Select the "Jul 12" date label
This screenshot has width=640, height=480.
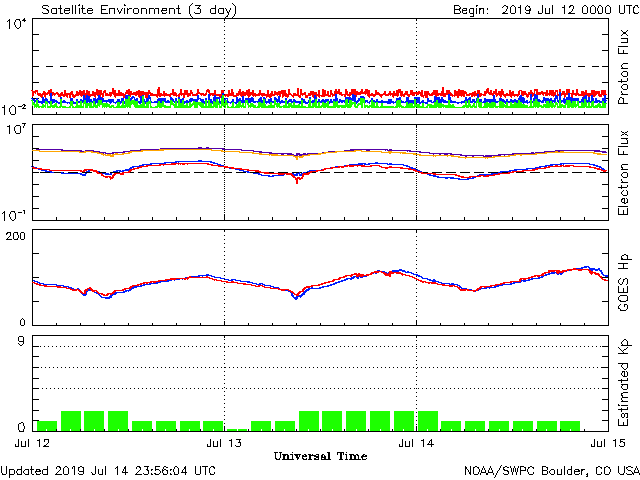(32, 443)
